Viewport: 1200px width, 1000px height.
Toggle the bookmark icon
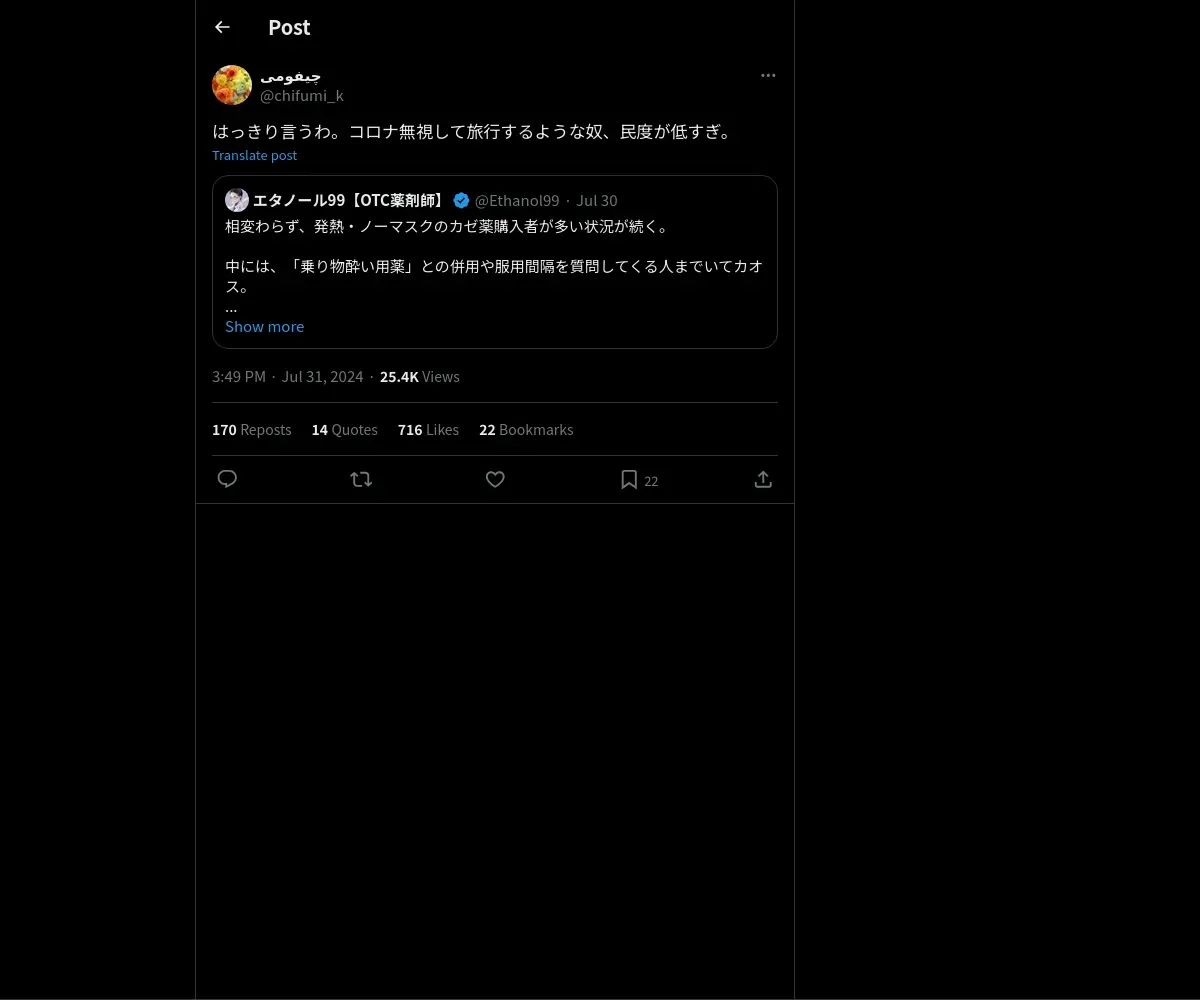point(629,480)
